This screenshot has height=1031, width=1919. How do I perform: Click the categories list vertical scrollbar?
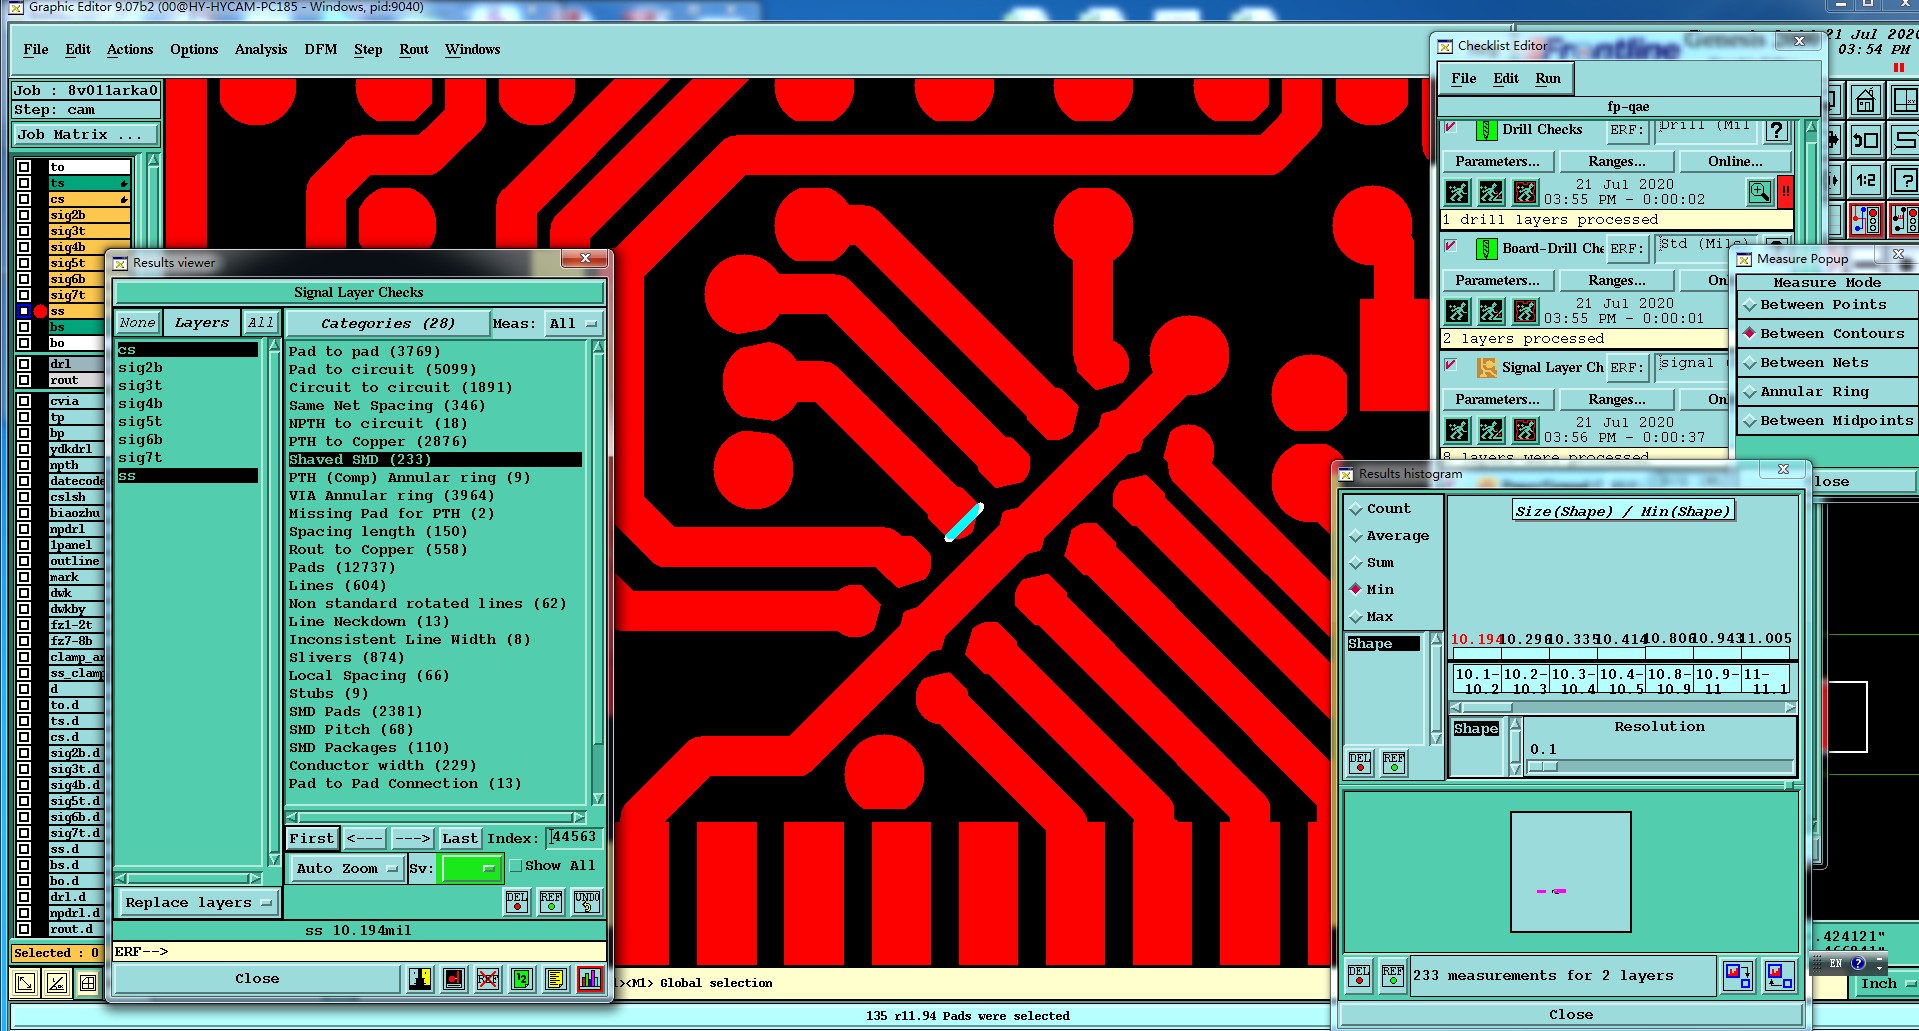(x=598, y=572)
